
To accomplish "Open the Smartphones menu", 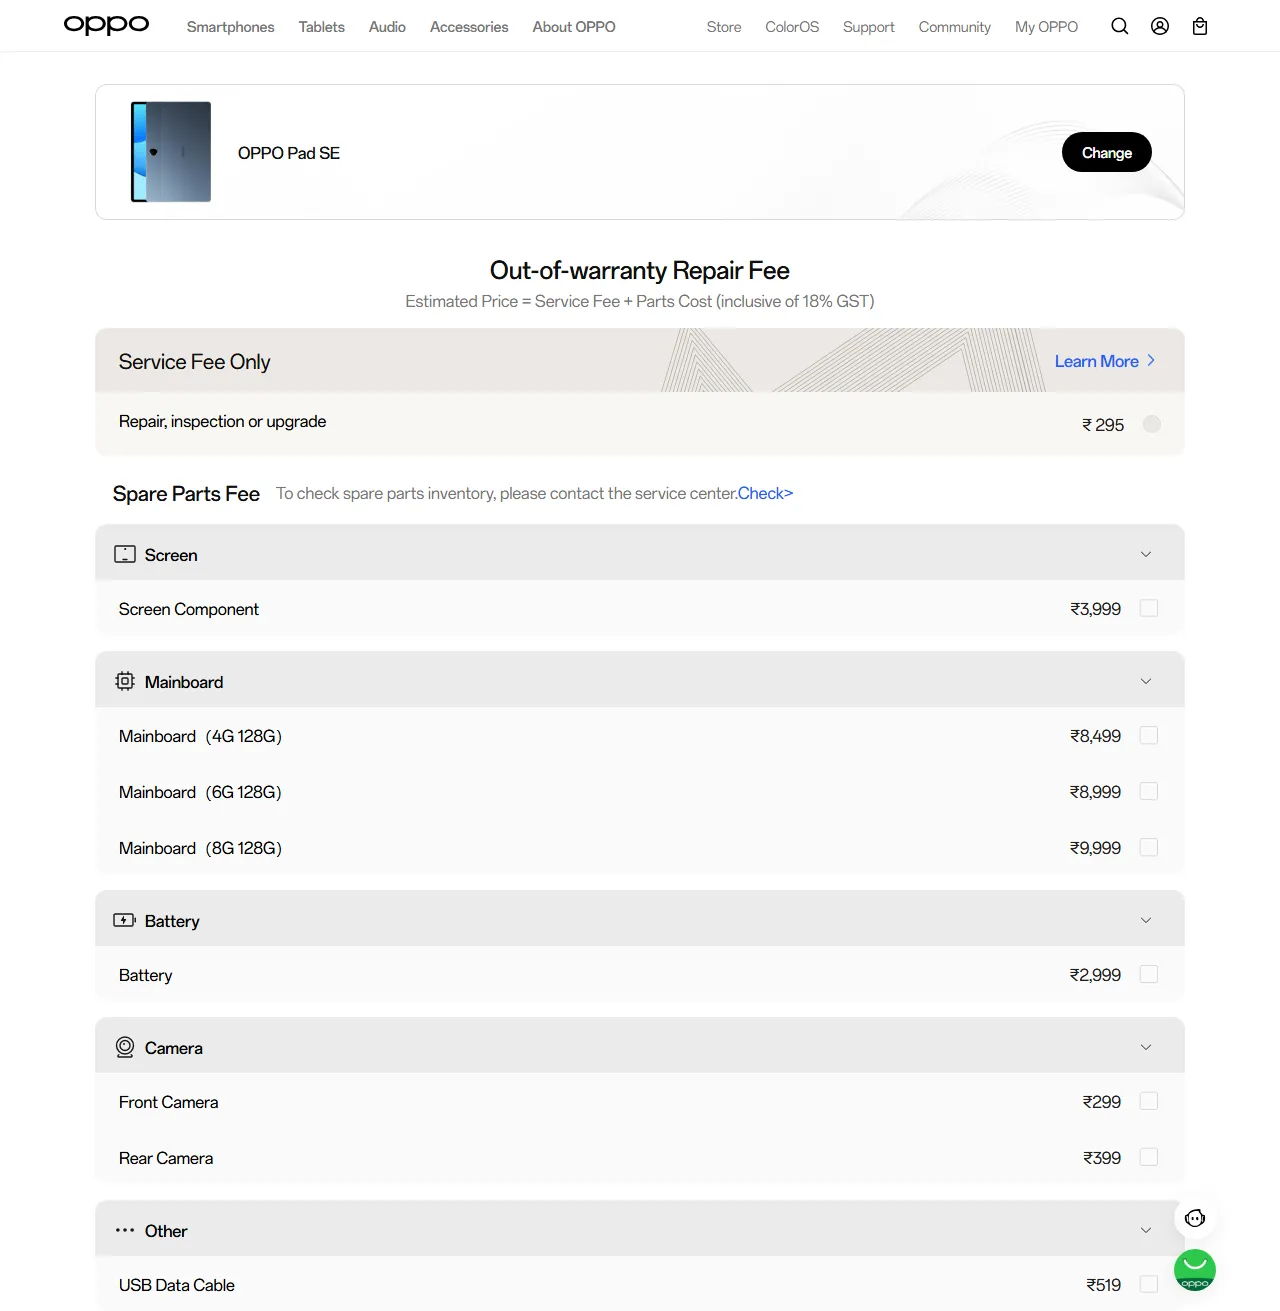I will click(x=230, y=27).
